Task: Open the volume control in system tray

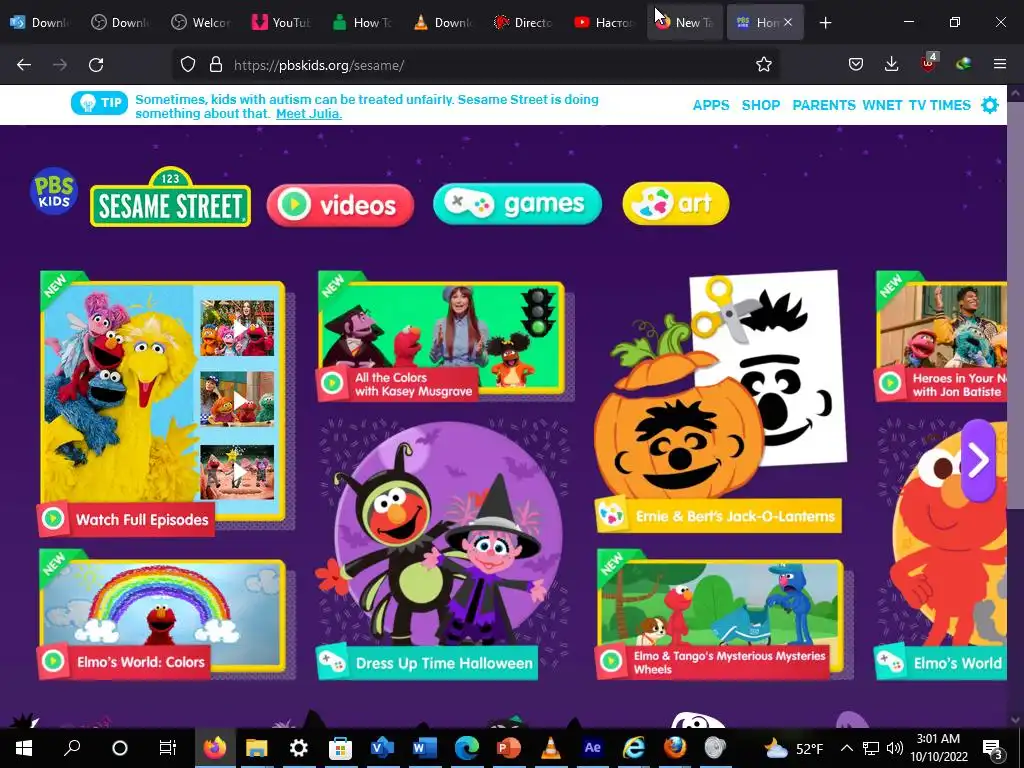Action: coord(895,748)
